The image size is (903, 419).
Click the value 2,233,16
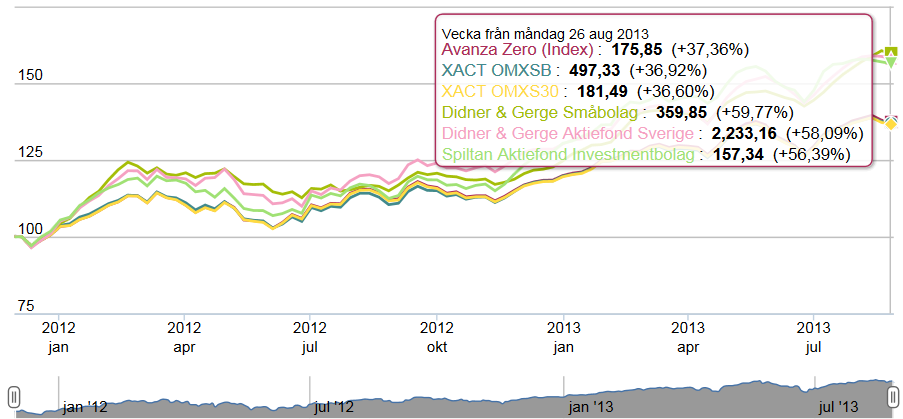click(x=744, y=134)
